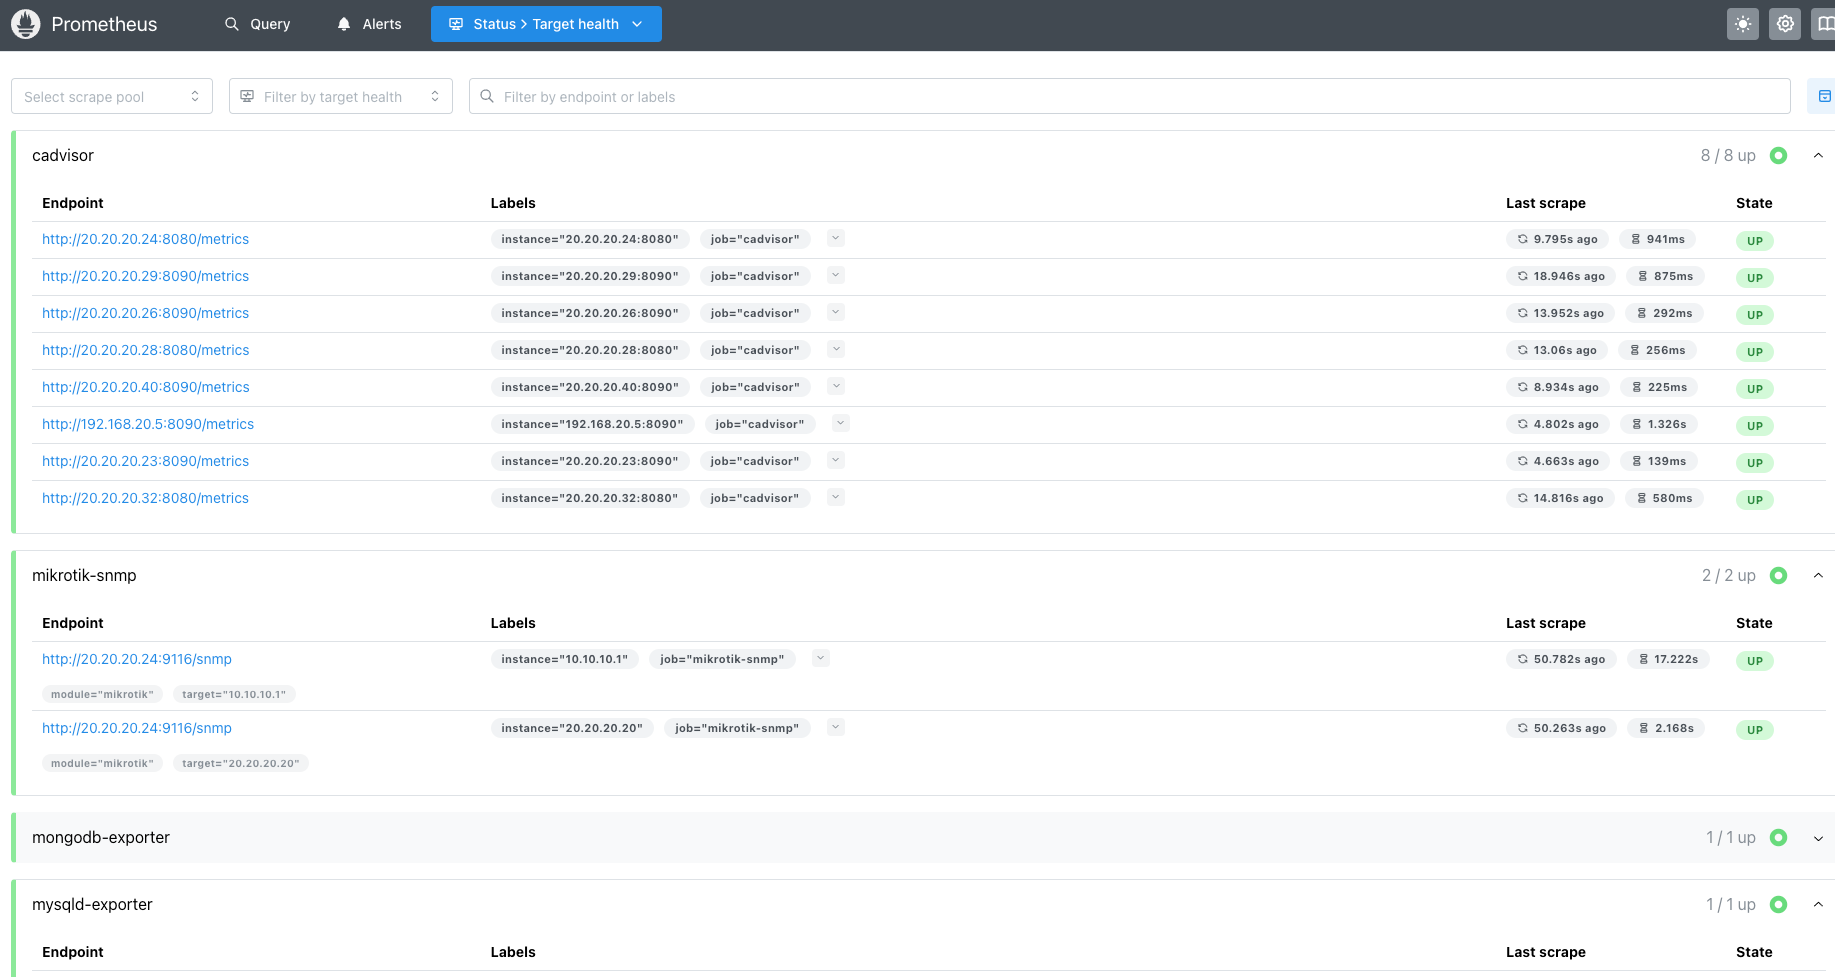Expand labels for 20.20.20.32:8080 target
Image resolution: width=1835 pixels, height=977 pixels.
(x=836, y=497)
